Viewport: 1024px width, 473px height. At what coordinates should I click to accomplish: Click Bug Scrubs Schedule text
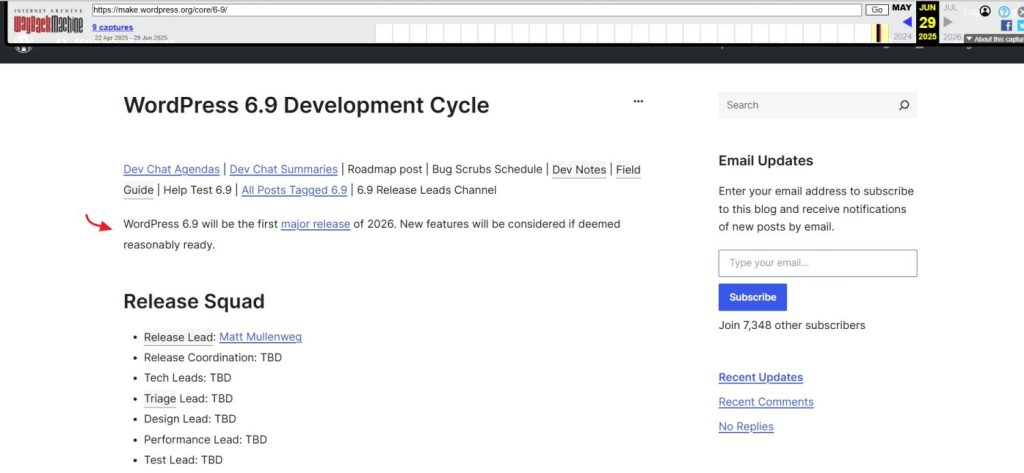(x=487, y=169)
